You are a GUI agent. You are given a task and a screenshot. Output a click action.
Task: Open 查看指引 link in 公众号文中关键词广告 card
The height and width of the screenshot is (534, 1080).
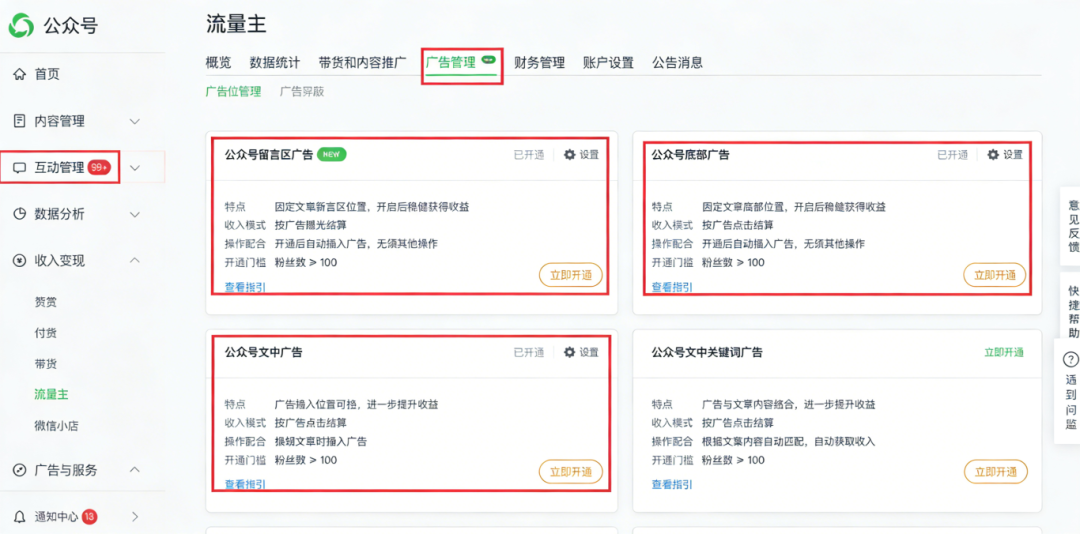coord(672,484)
